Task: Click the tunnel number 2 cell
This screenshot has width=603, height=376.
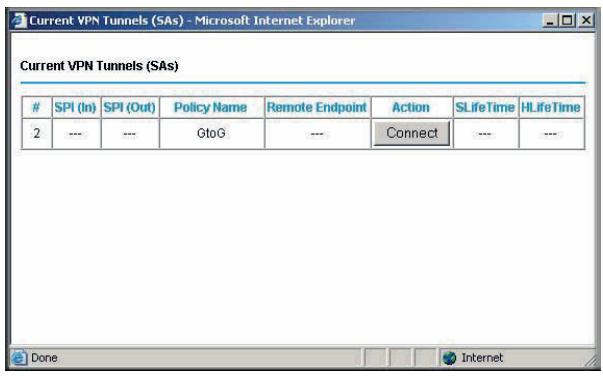Action: pyautogui.click(x=37, y=133)
